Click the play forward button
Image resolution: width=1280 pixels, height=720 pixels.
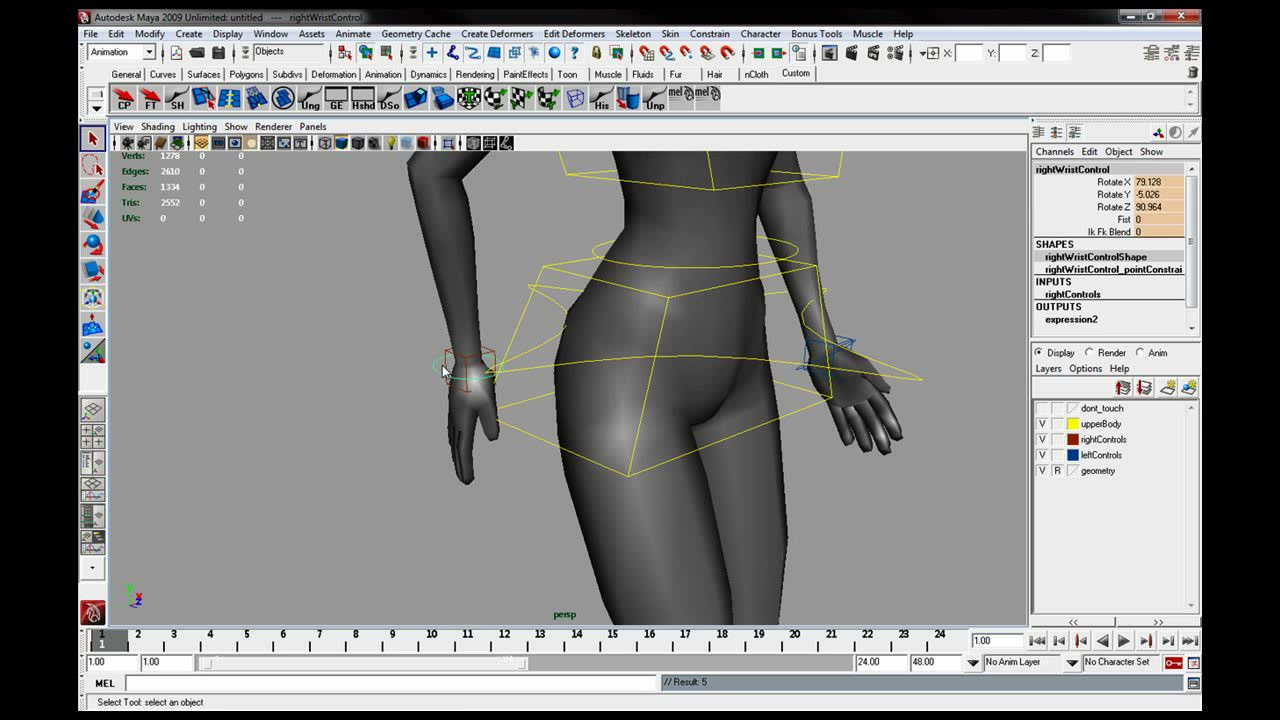tap(1124, 641)
